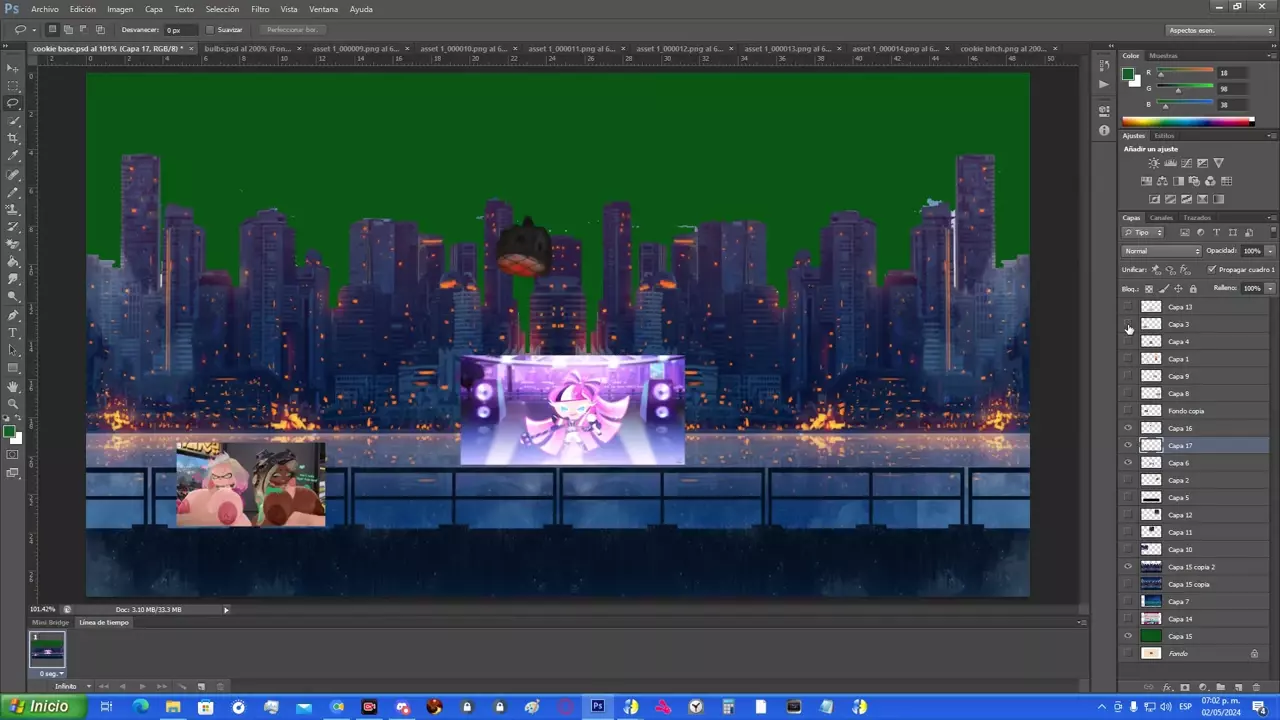Select the Horizontal Type tool

[13, 332]
